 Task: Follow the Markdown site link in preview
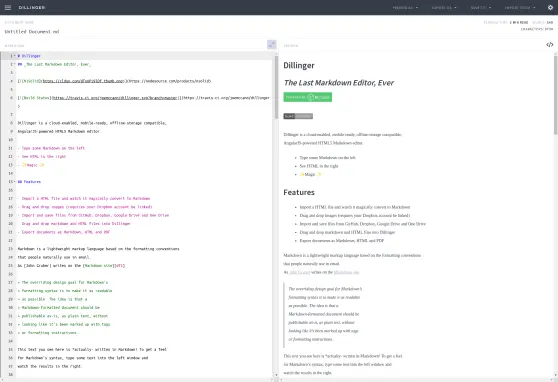(346, 272)
